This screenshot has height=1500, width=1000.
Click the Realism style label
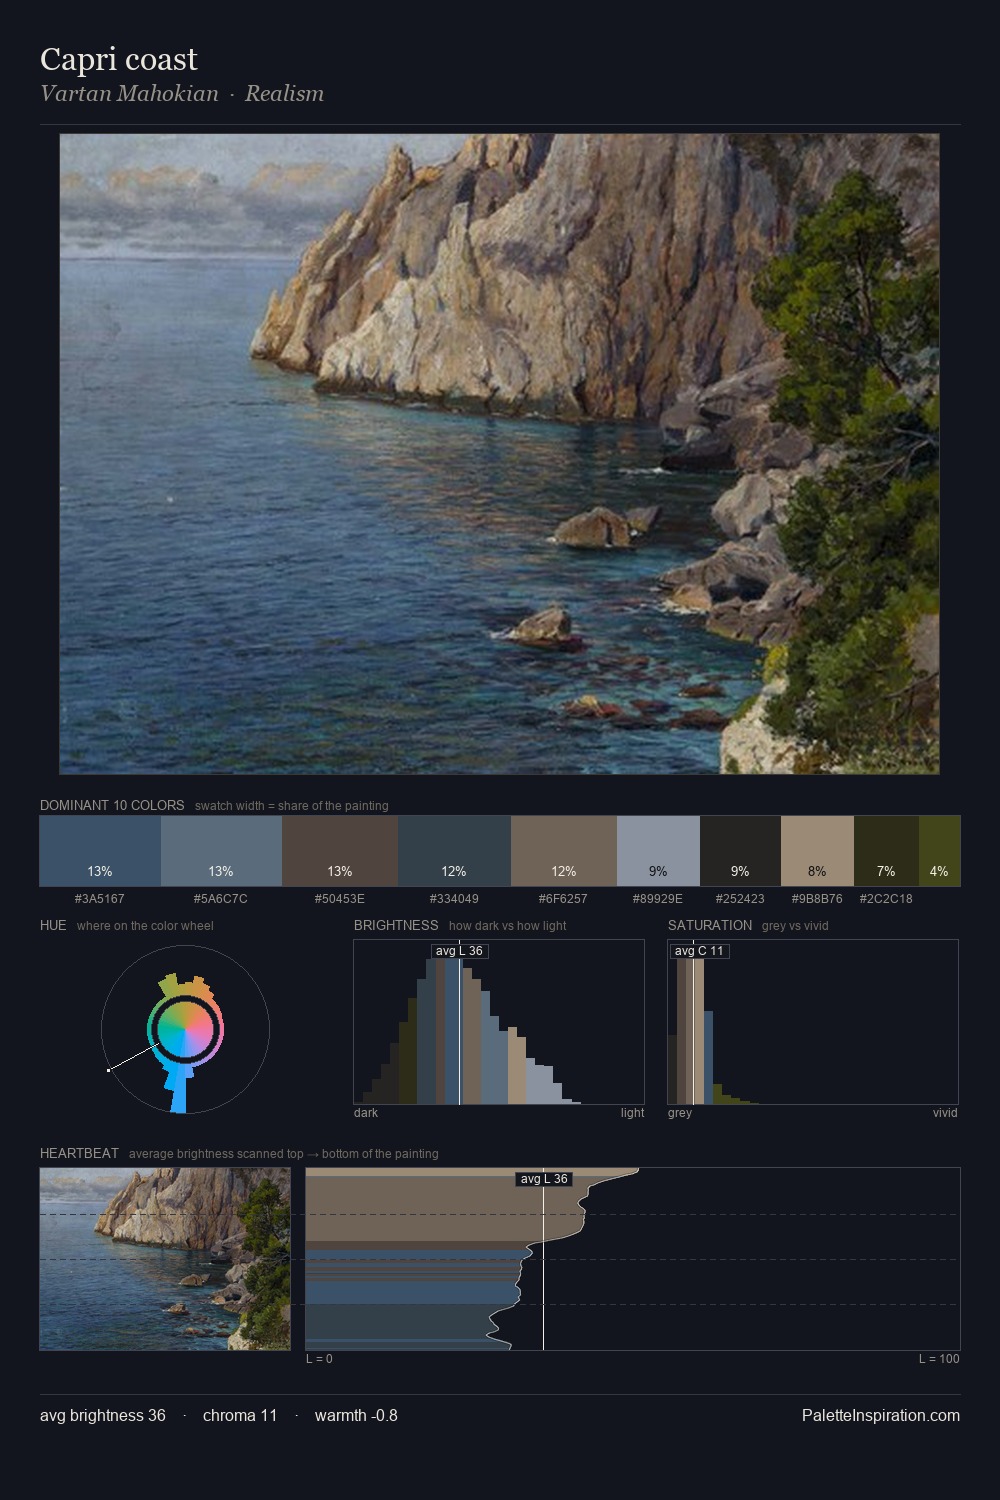coord(284,93)
